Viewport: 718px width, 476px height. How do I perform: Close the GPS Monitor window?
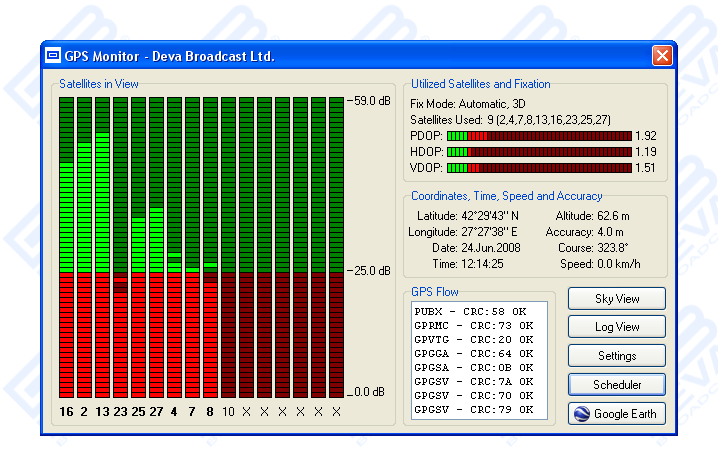click(661, 55)
